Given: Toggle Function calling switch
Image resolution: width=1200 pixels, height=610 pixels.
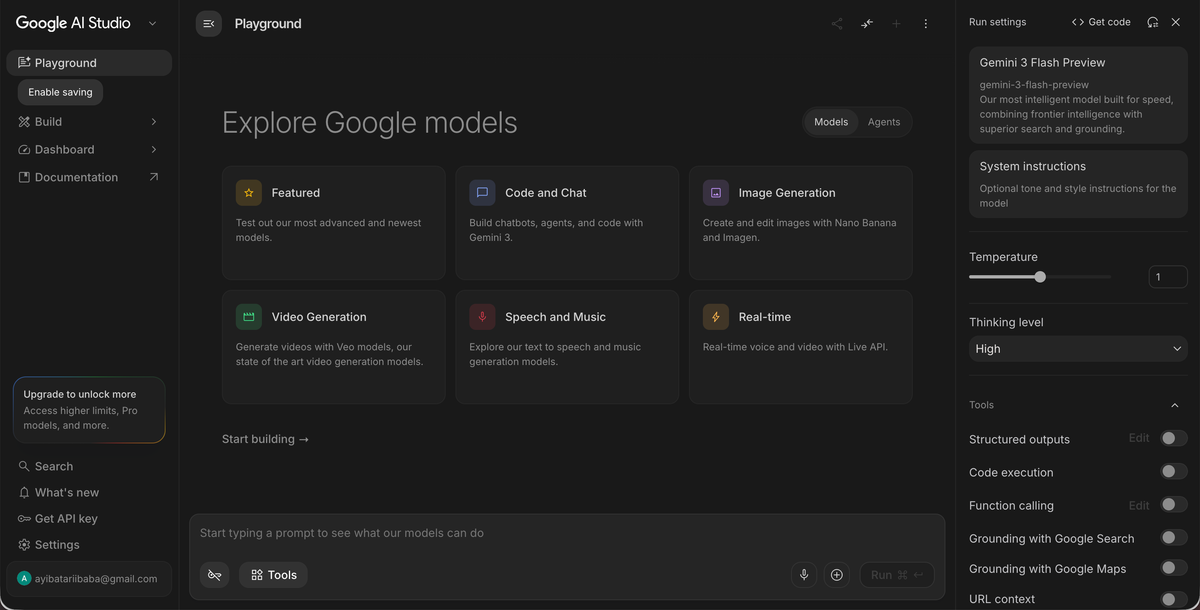Looking at the screenshot, I should pyautogui.click(x=1173, y=504).
